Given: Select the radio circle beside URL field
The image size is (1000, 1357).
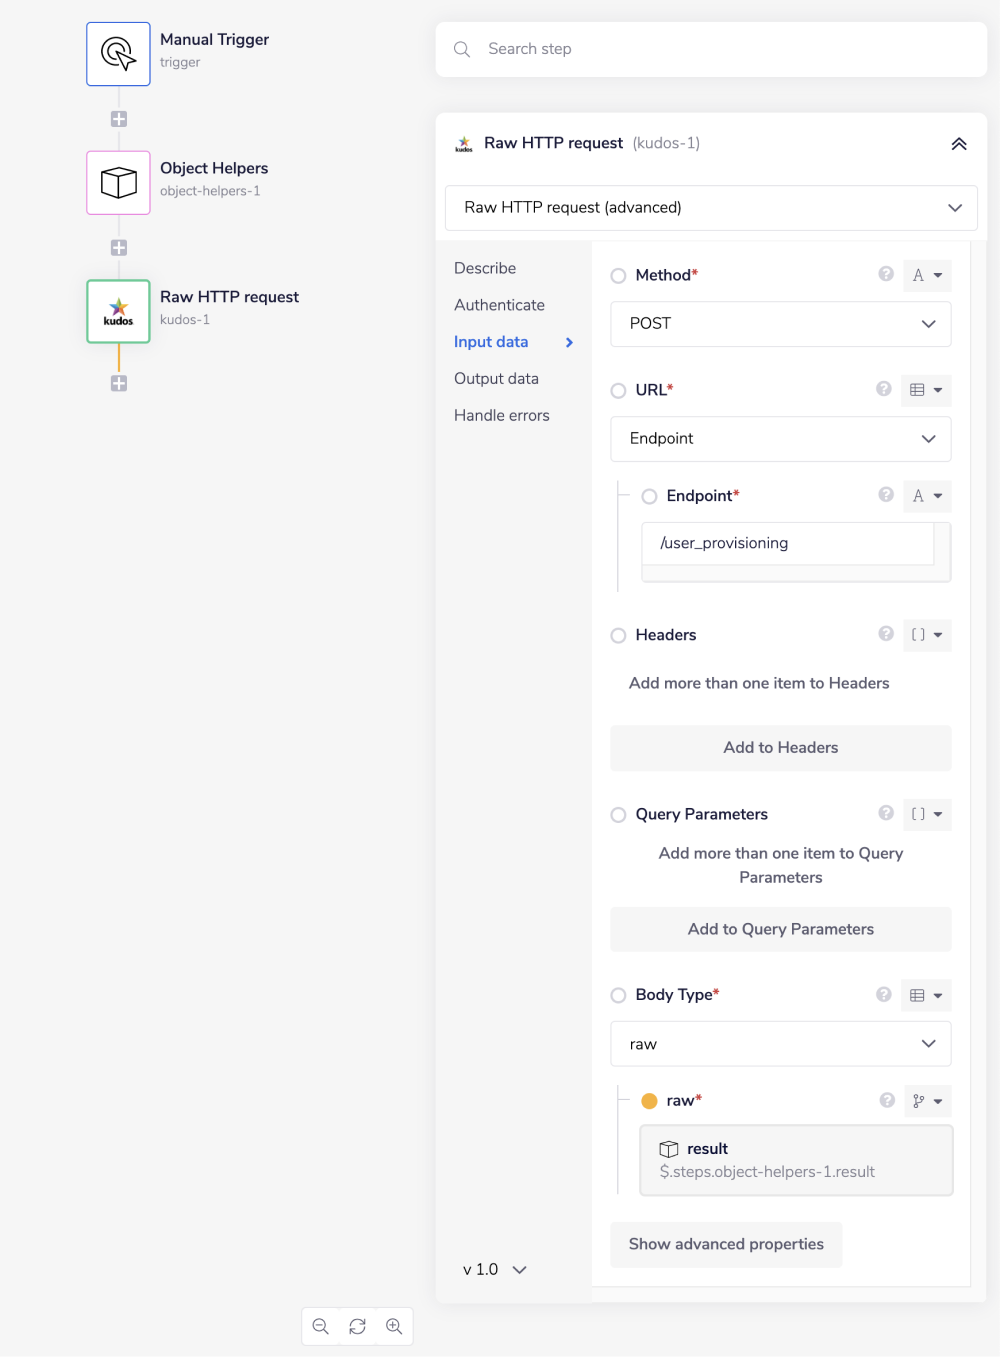Looking at the screenshot, I should [x=618, y=390].
